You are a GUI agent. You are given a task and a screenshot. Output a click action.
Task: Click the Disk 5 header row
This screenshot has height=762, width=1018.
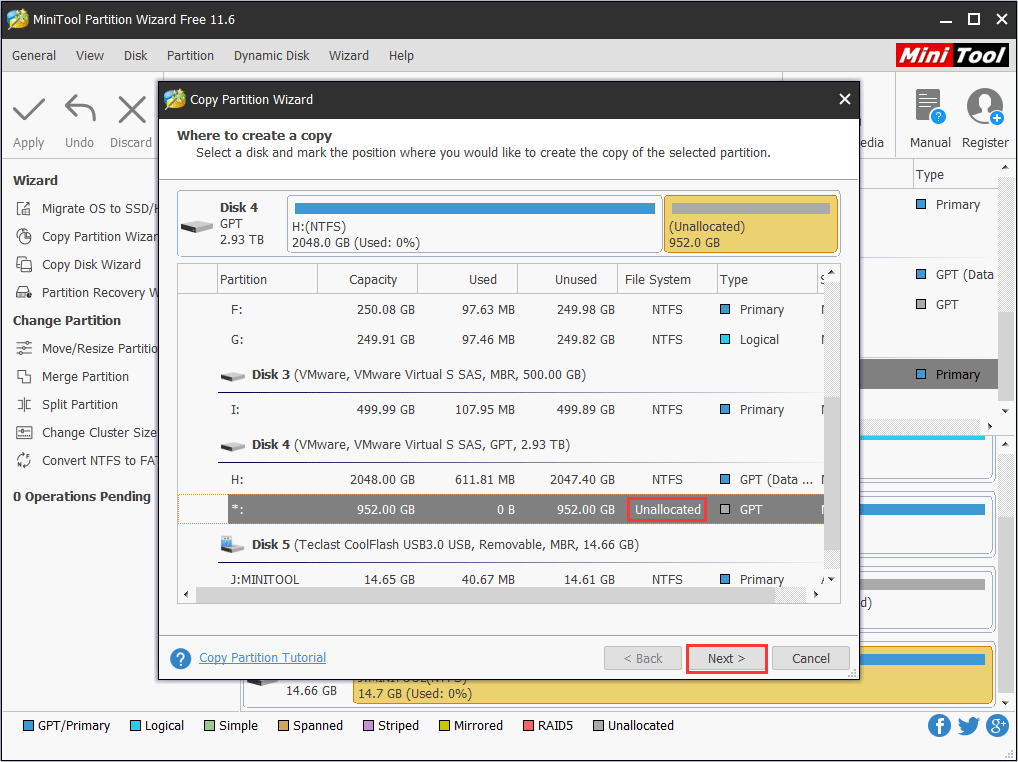point(521,545)
